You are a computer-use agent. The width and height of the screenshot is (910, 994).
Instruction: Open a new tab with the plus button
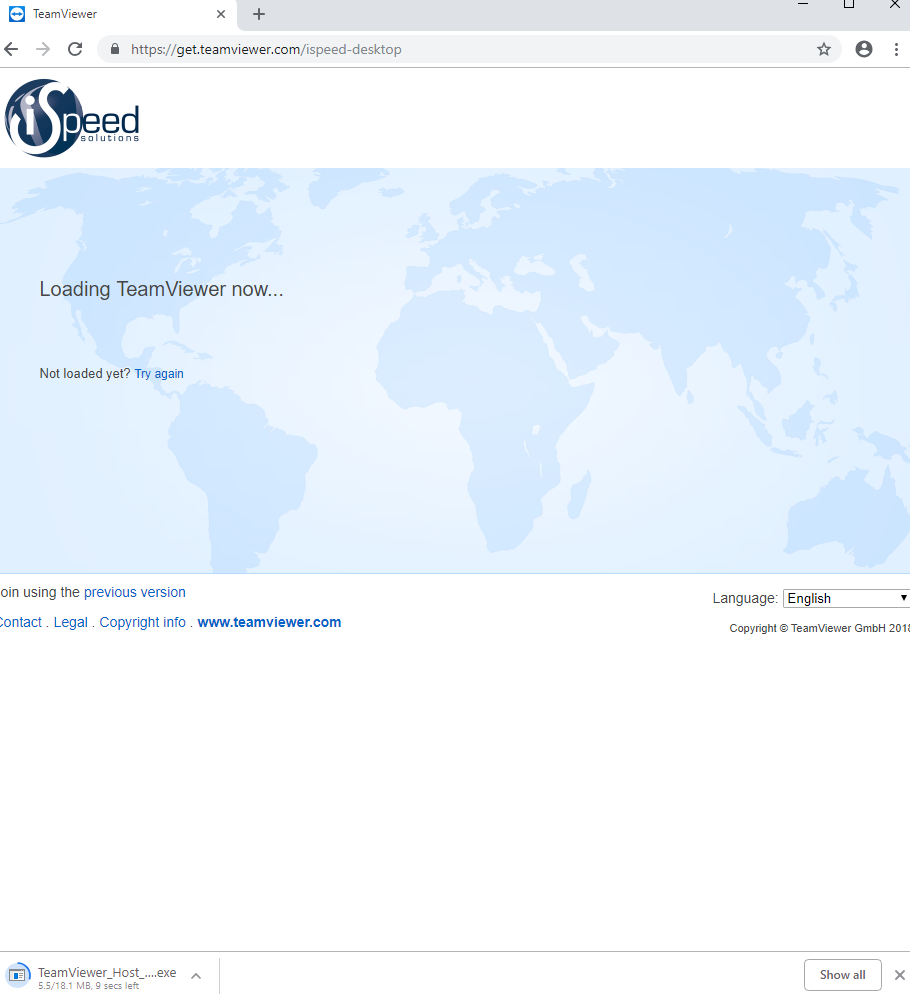coord(259,14)
